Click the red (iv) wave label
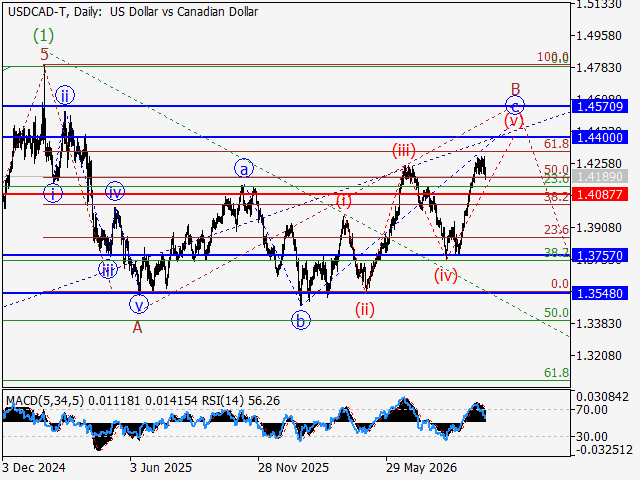Image resolution: width=640 pixels, height=480 pixels. 445,276
